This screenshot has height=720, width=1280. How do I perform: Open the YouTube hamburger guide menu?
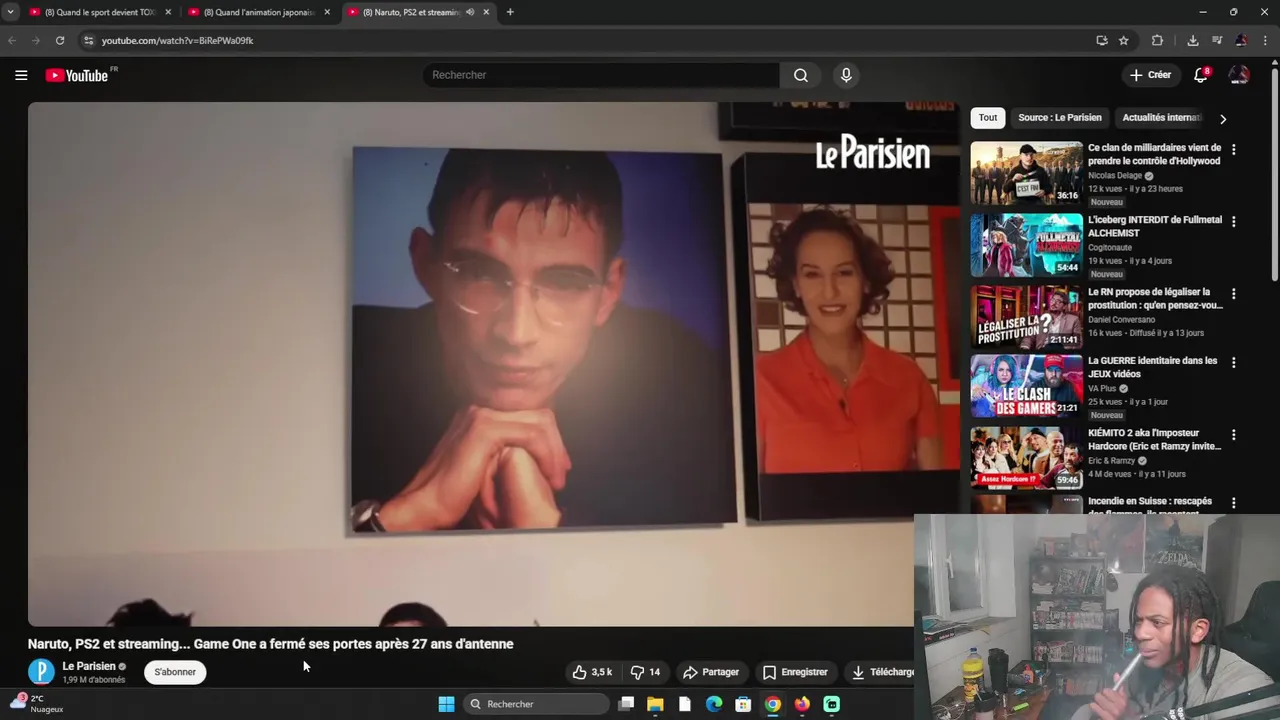pos(21,75)
